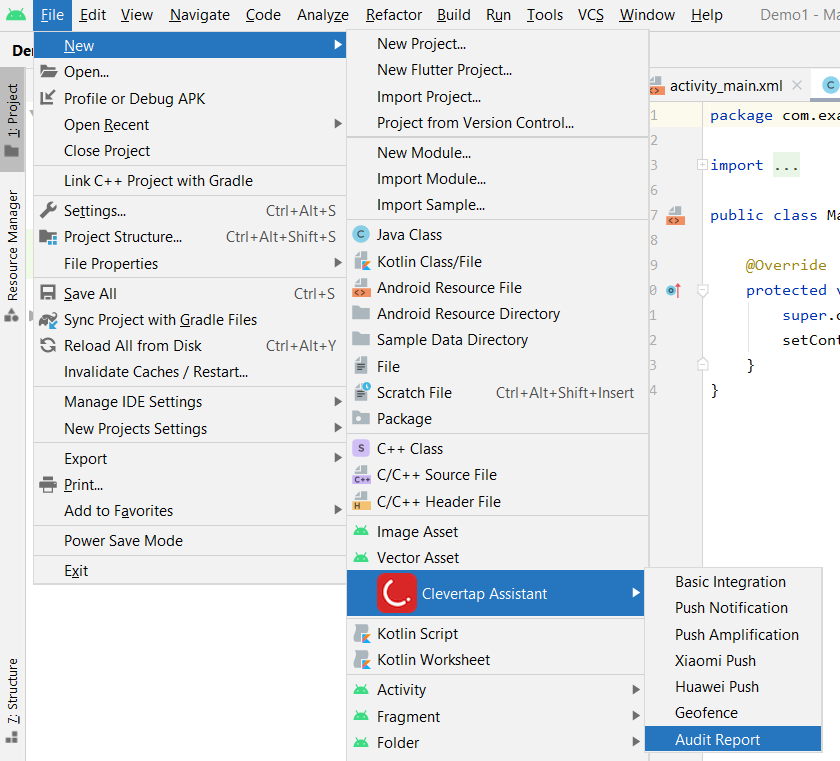Click the Java Class icon
840x761 pixels.
coord(361,234)
